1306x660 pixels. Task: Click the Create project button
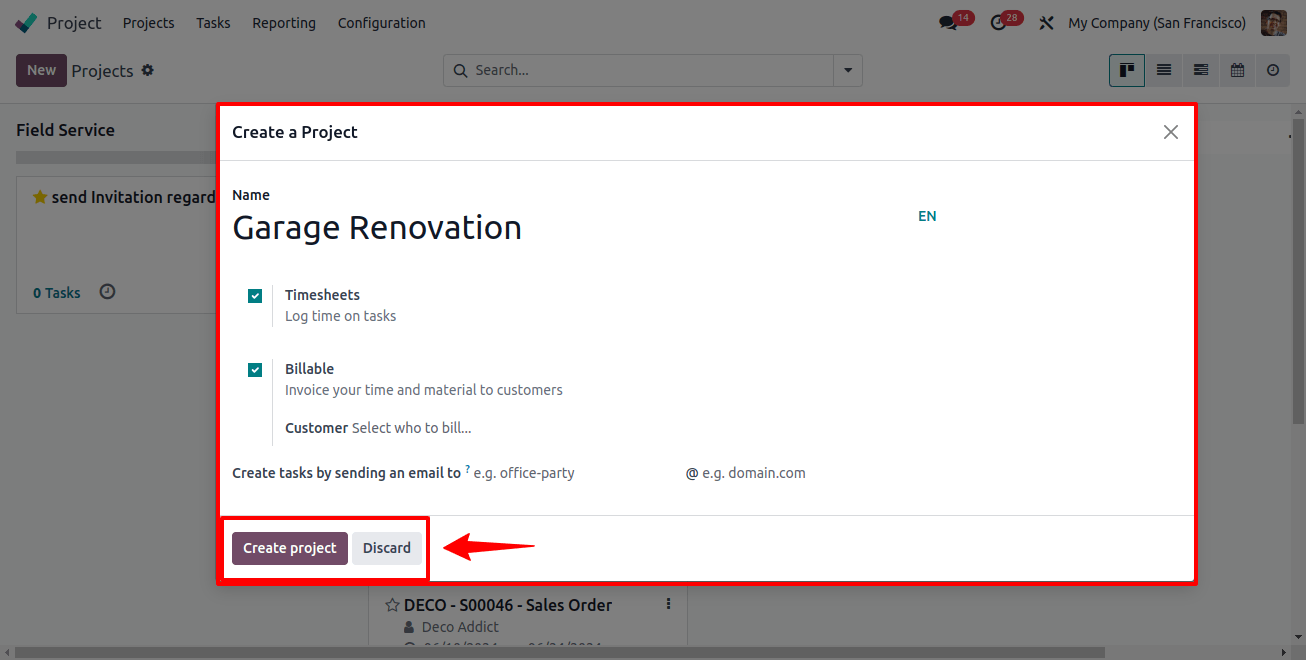coord(290,548)
